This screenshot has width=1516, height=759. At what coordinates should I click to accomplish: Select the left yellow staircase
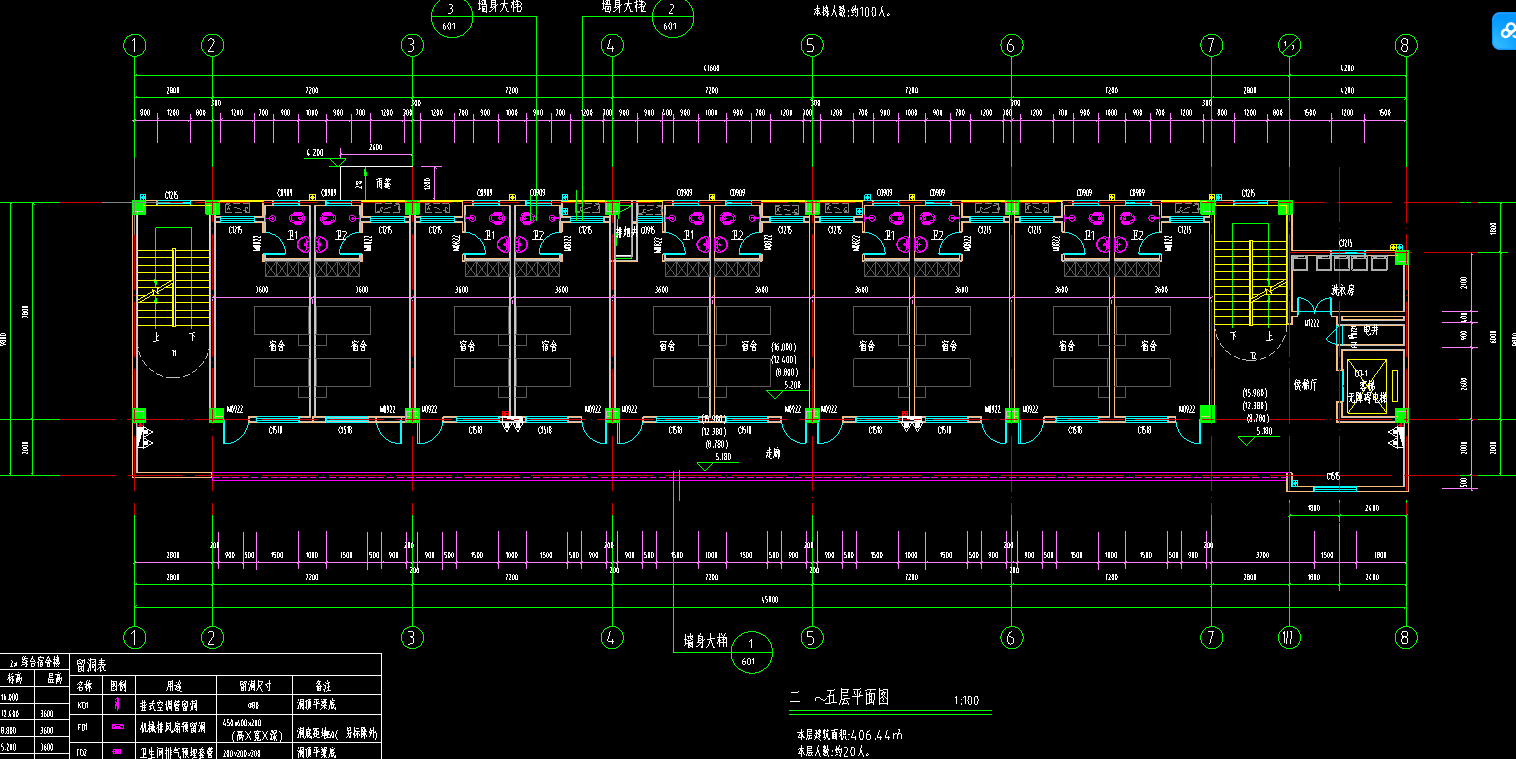[x=174, y=288]
